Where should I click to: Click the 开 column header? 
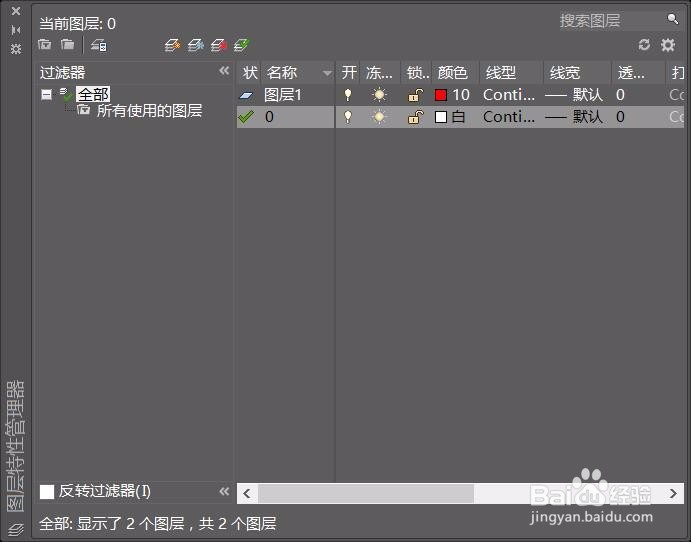point(349,73)
